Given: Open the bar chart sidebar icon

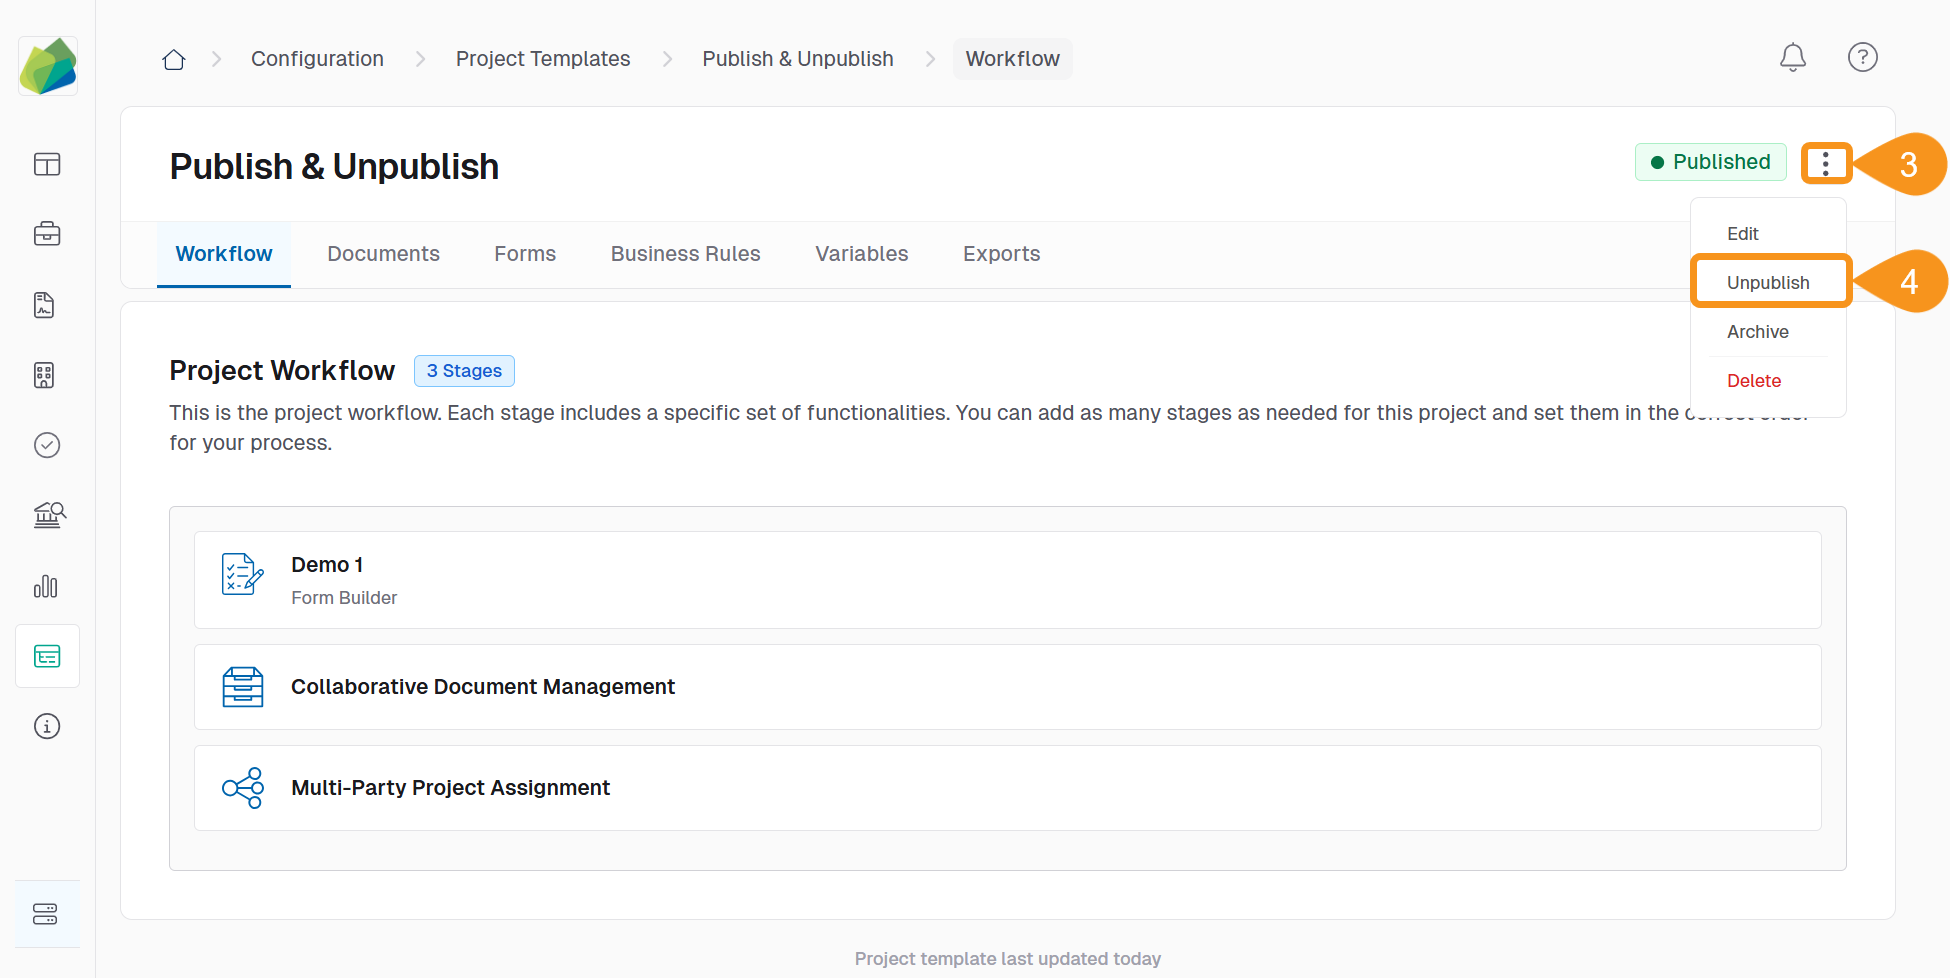Looking at the screenshot, I should pos(47,586).
